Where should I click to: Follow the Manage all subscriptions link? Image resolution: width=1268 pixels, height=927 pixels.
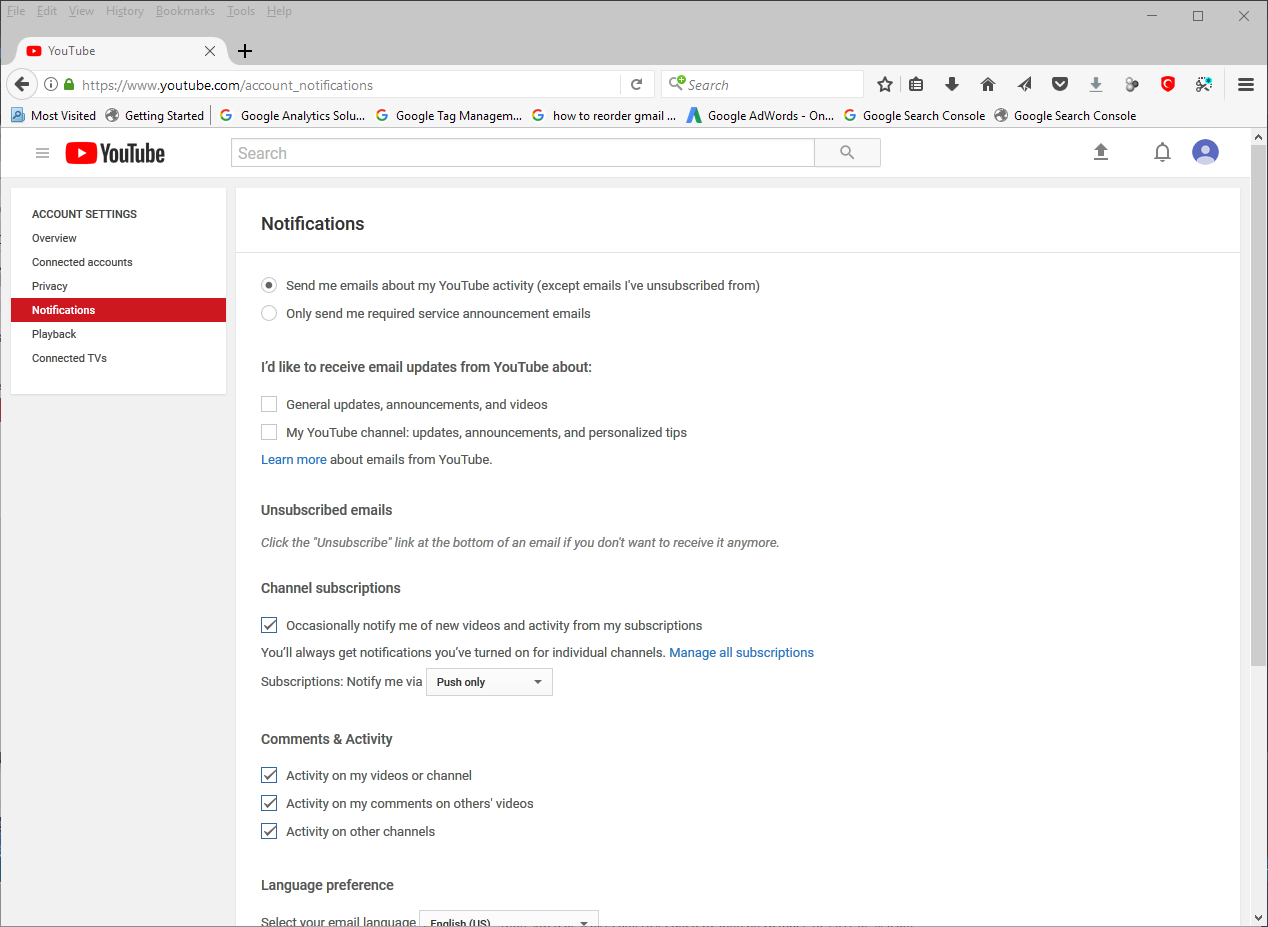click(x=741, y=652)
